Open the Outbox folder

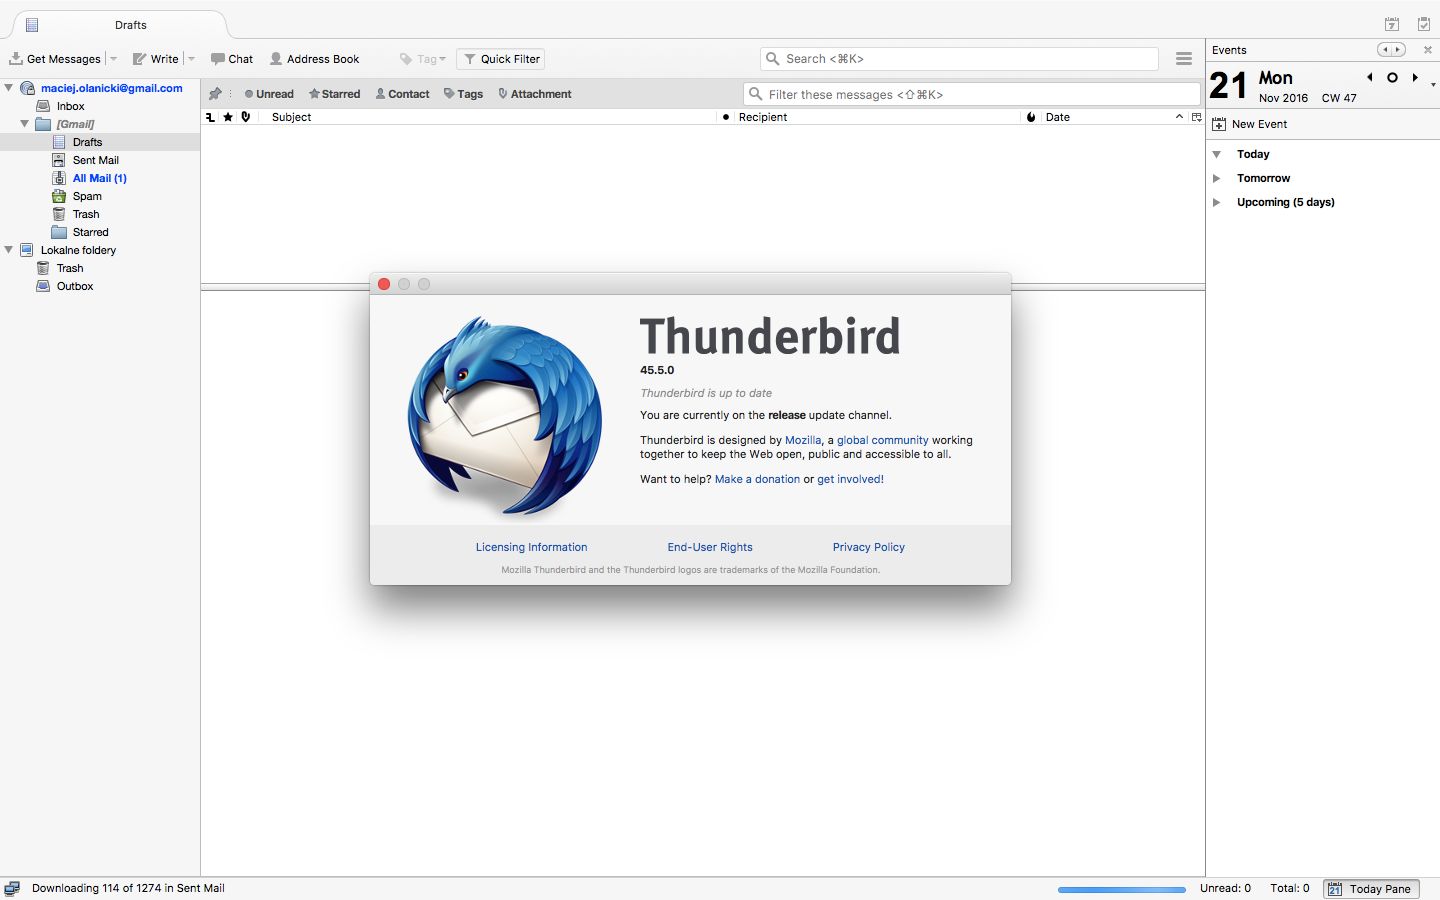click(x=75, y=286)
